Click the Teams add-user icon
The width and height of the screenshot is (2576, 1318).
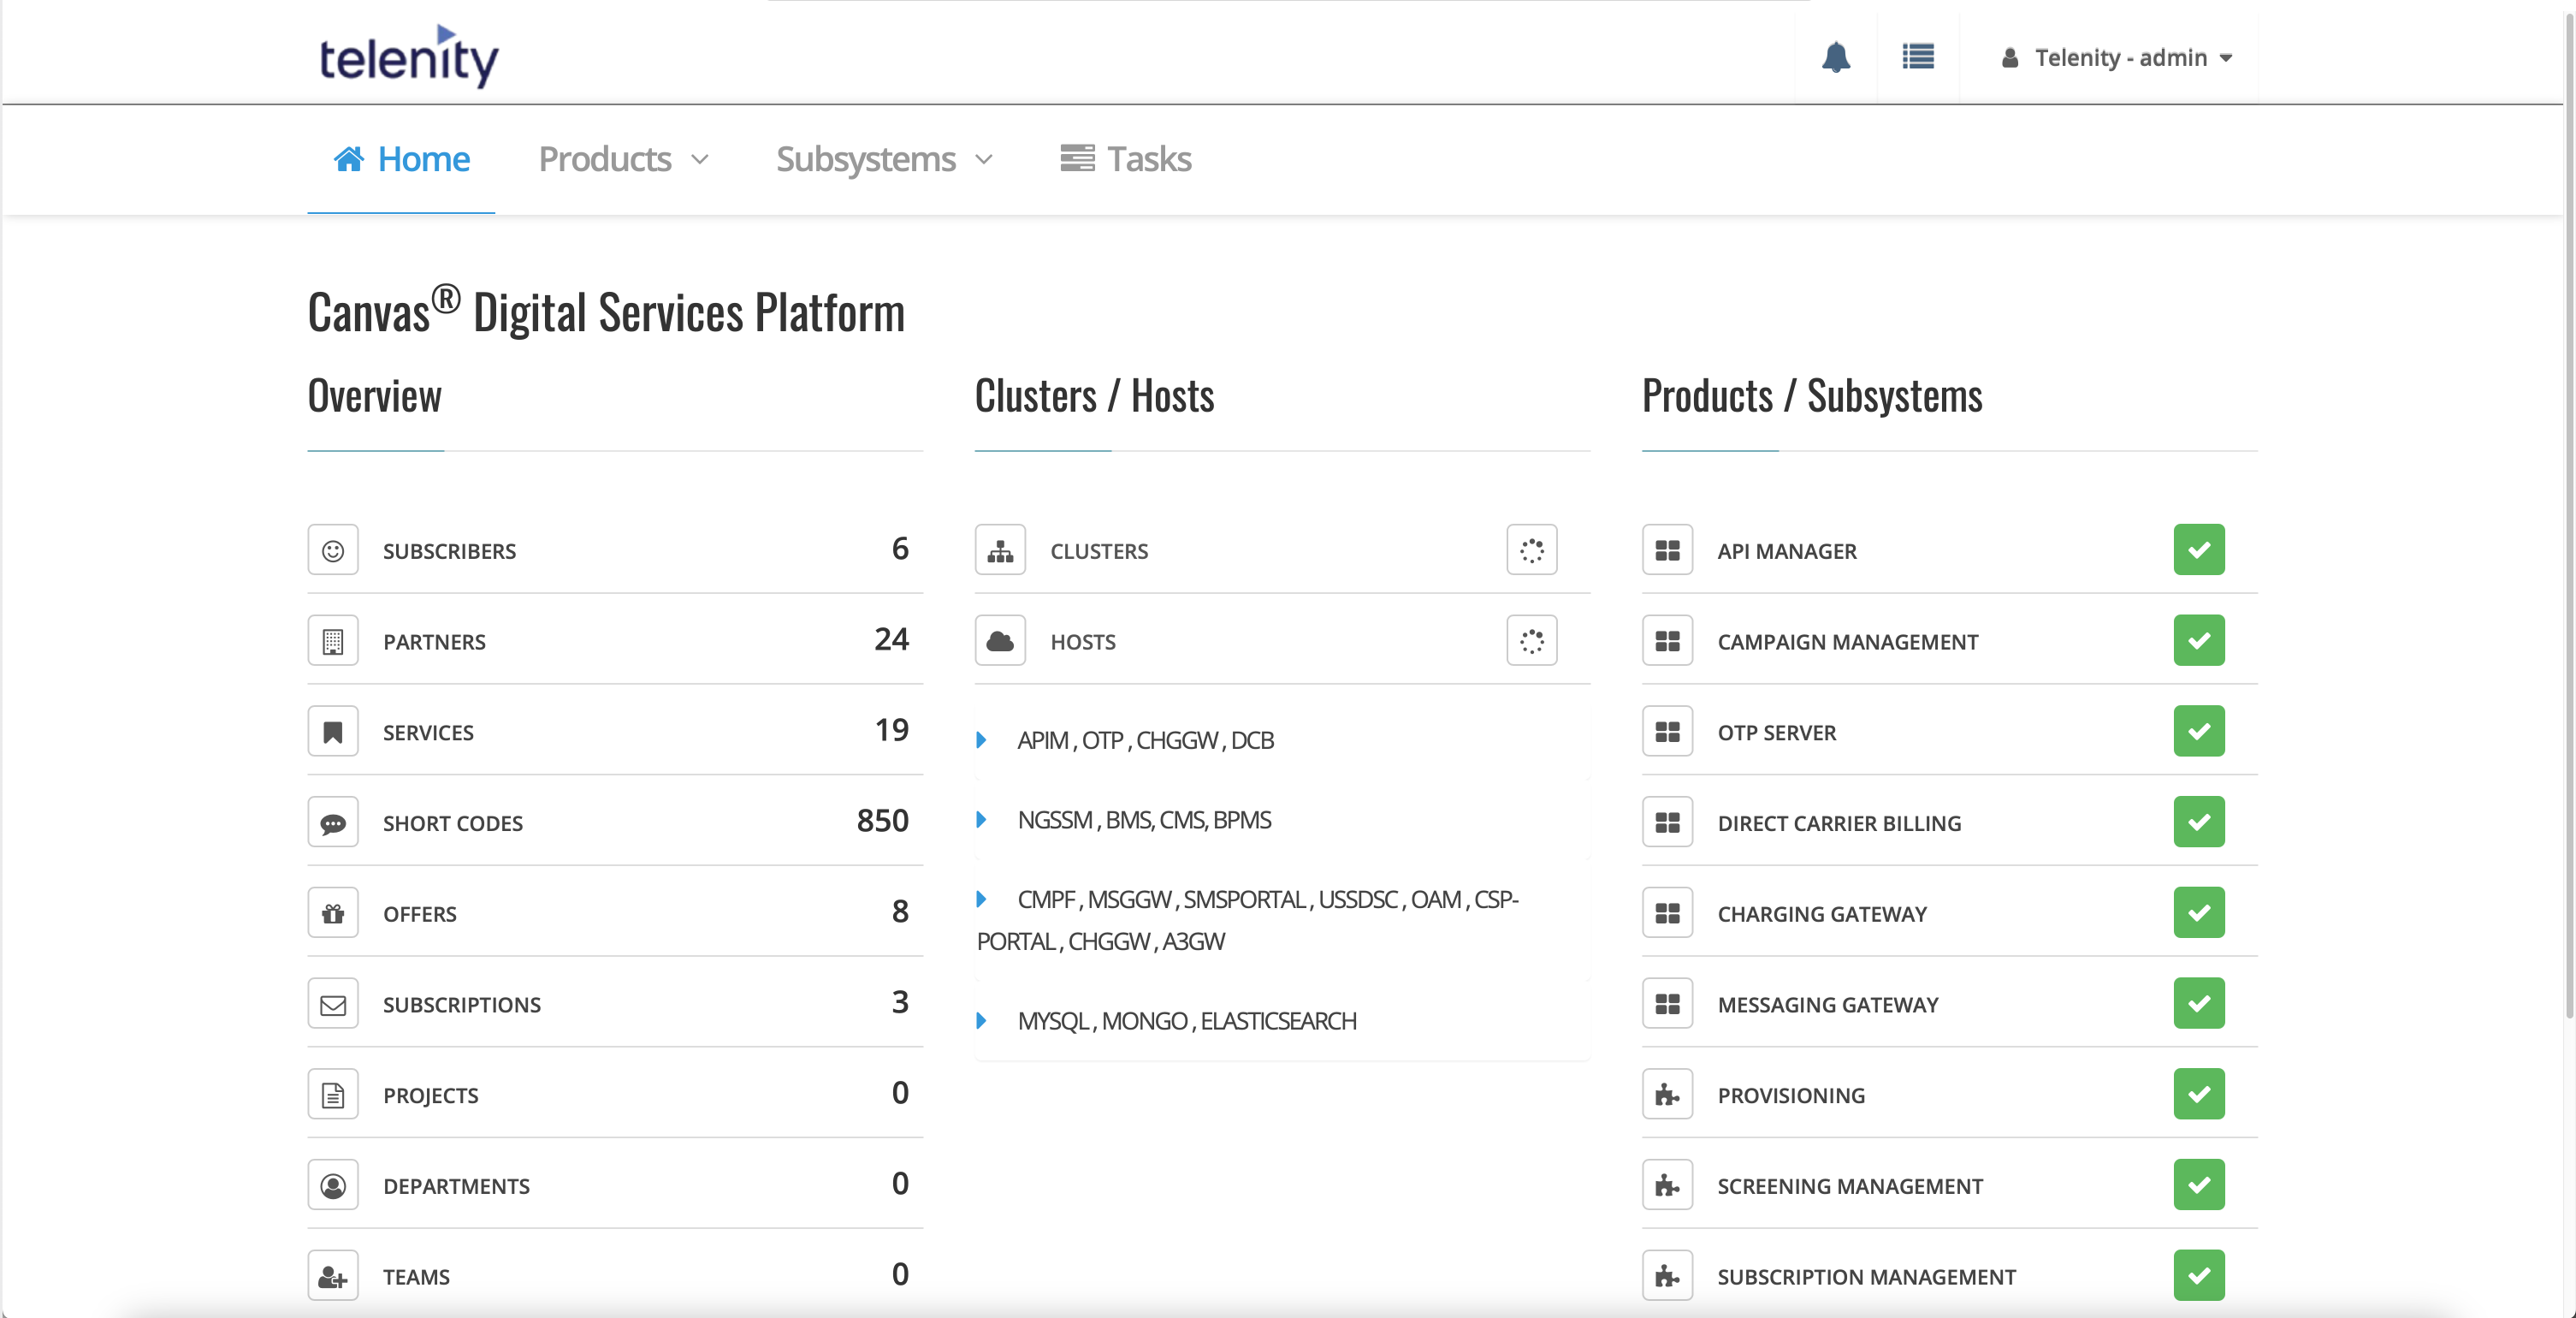tap(333, 1276)
